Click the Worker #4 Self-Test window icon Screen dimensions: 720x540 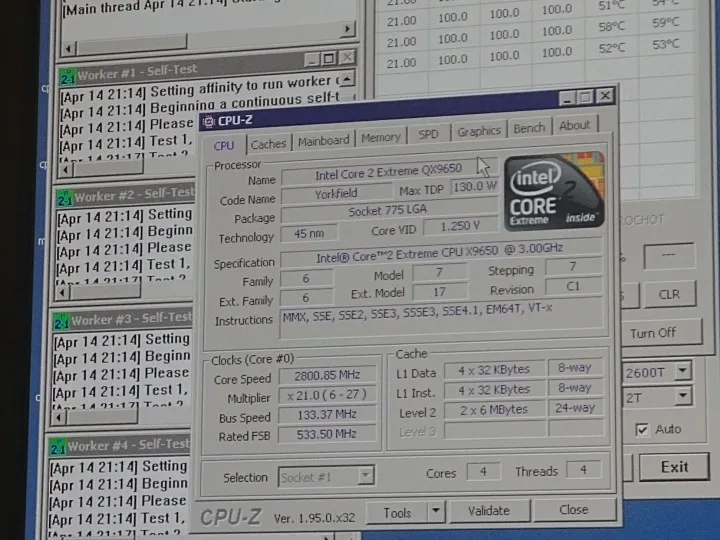(58, 447)
